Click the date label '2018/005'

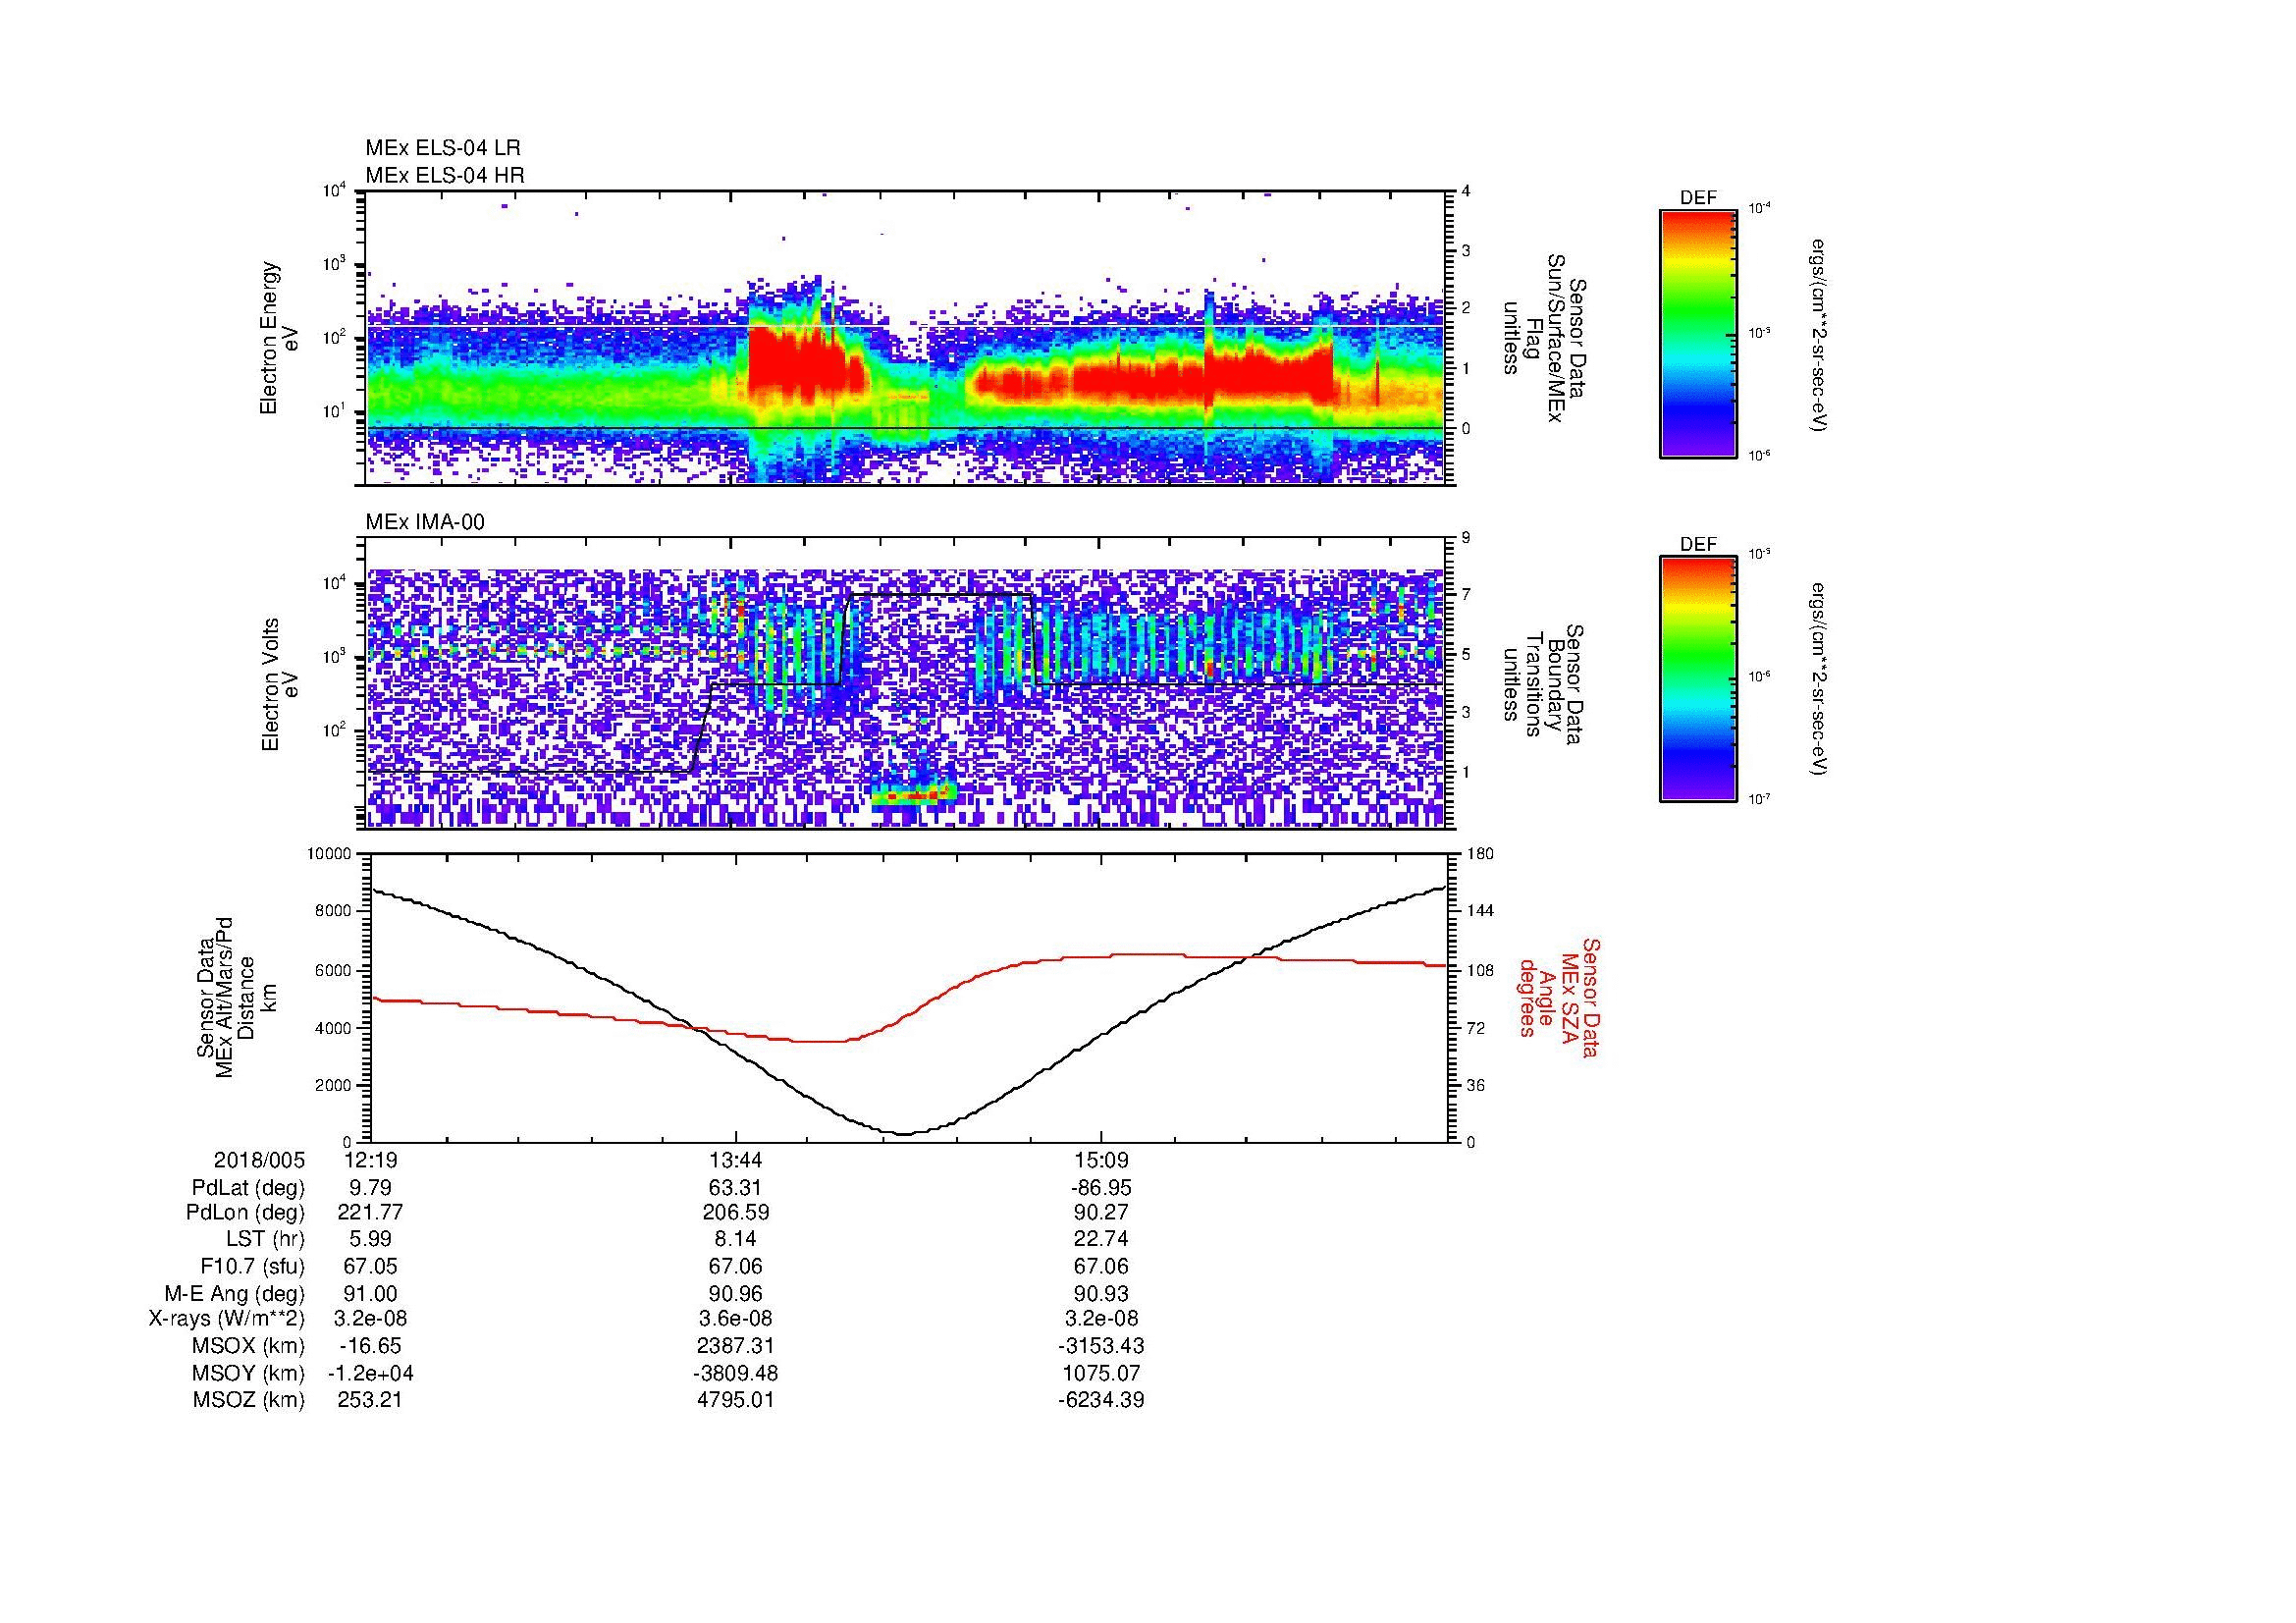click(259, 1161)
